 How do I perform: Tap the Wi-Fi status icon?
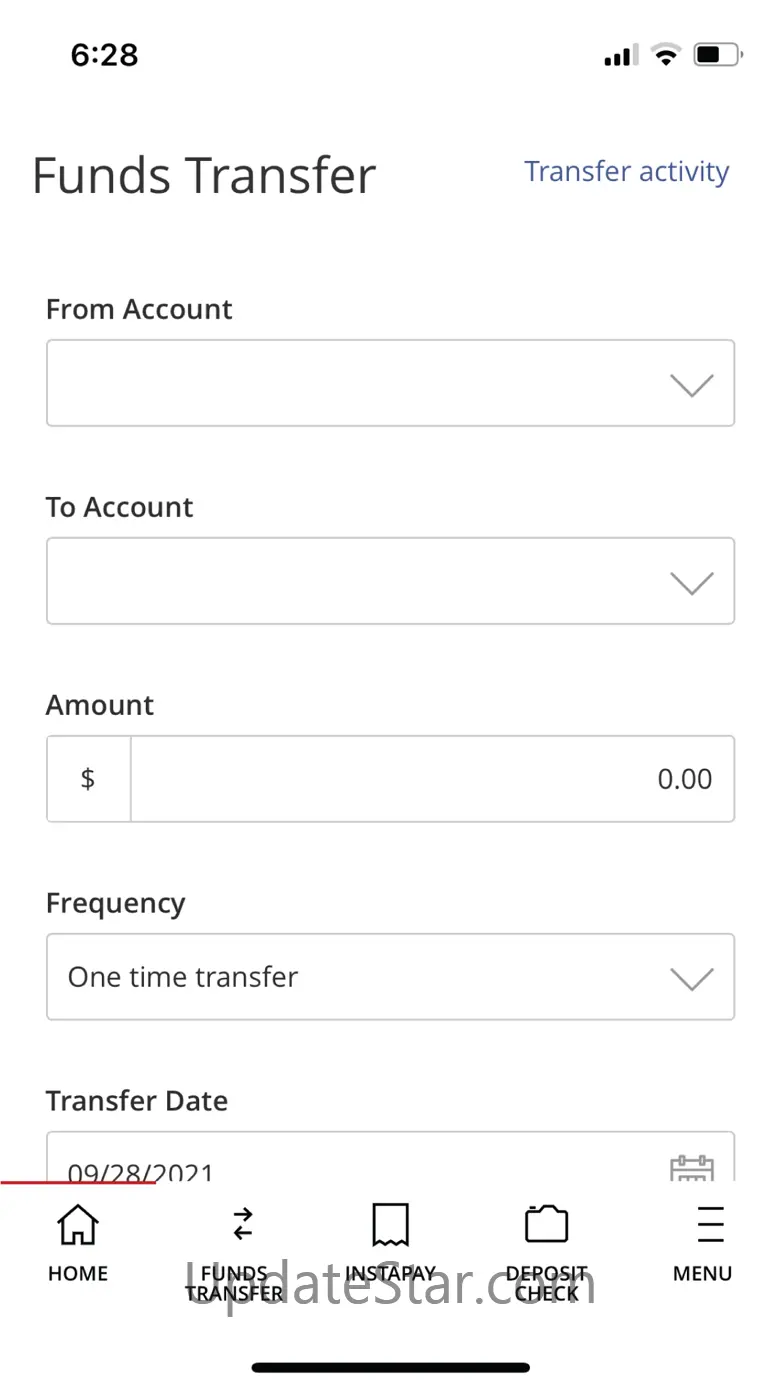[665, 55]
